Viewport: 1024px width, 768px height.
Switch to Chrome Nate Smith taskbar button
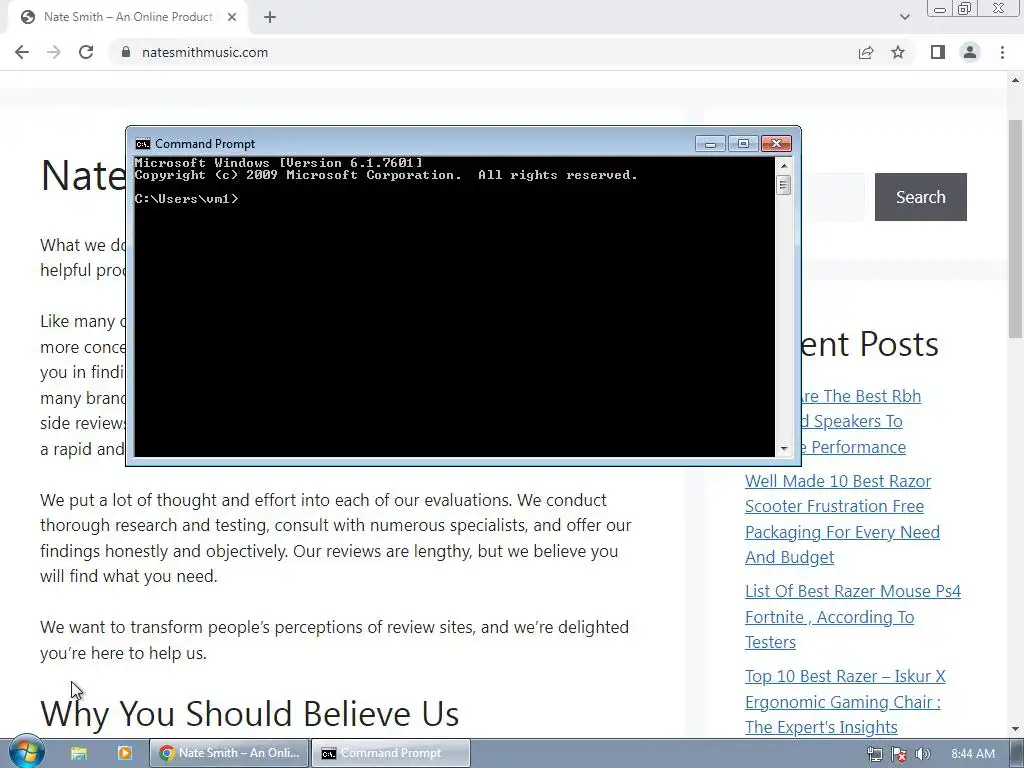coord(229,753)
